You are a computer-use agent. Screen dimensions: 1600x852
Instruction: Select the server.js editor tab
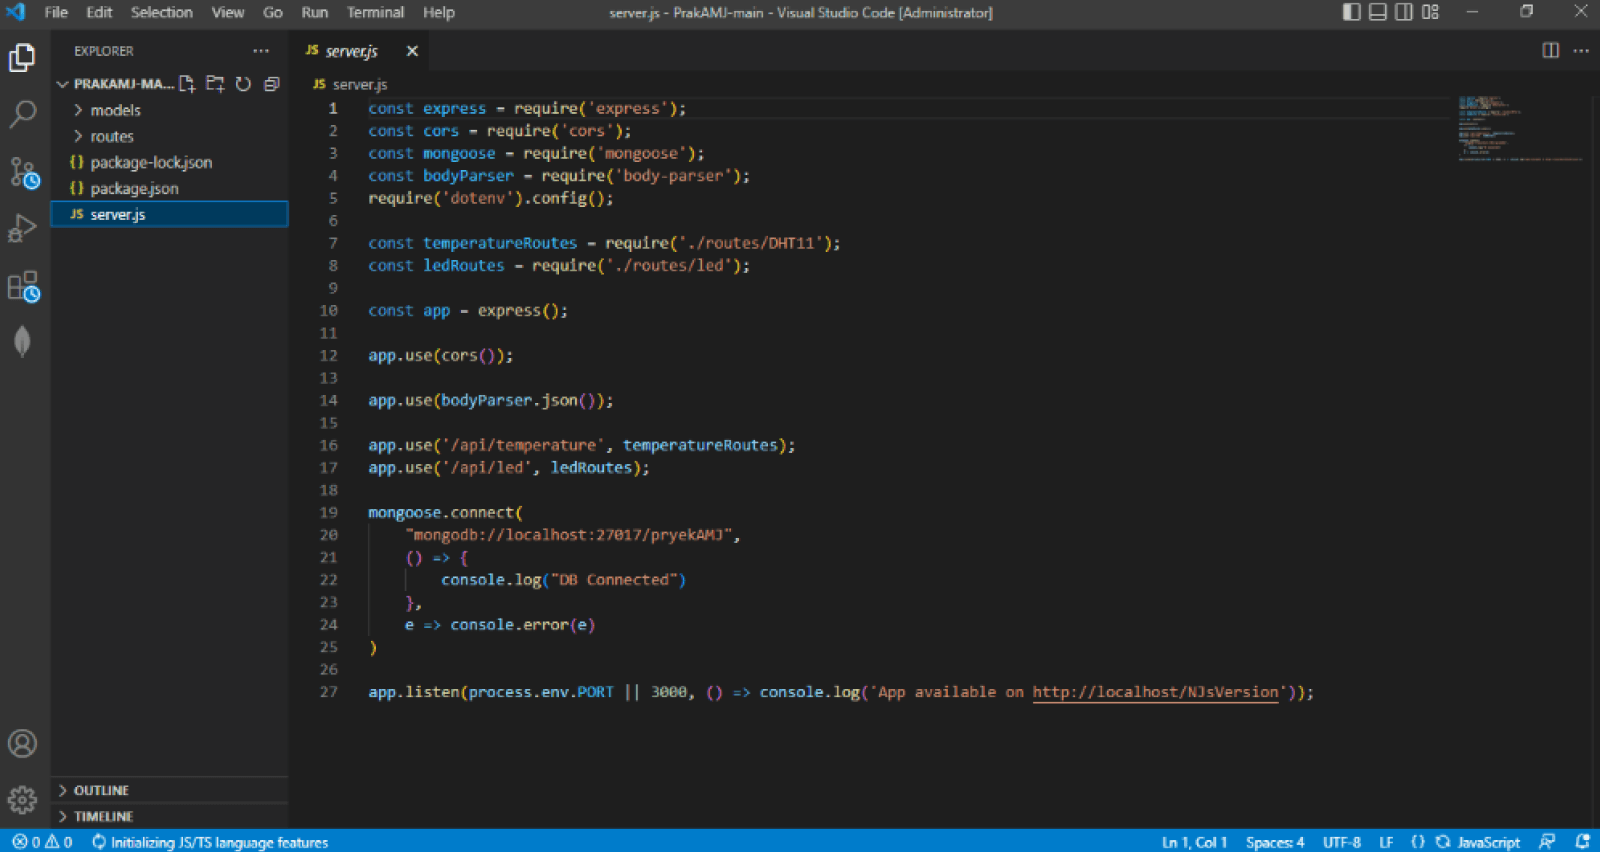pyautogui.click(x=352, y=51)
